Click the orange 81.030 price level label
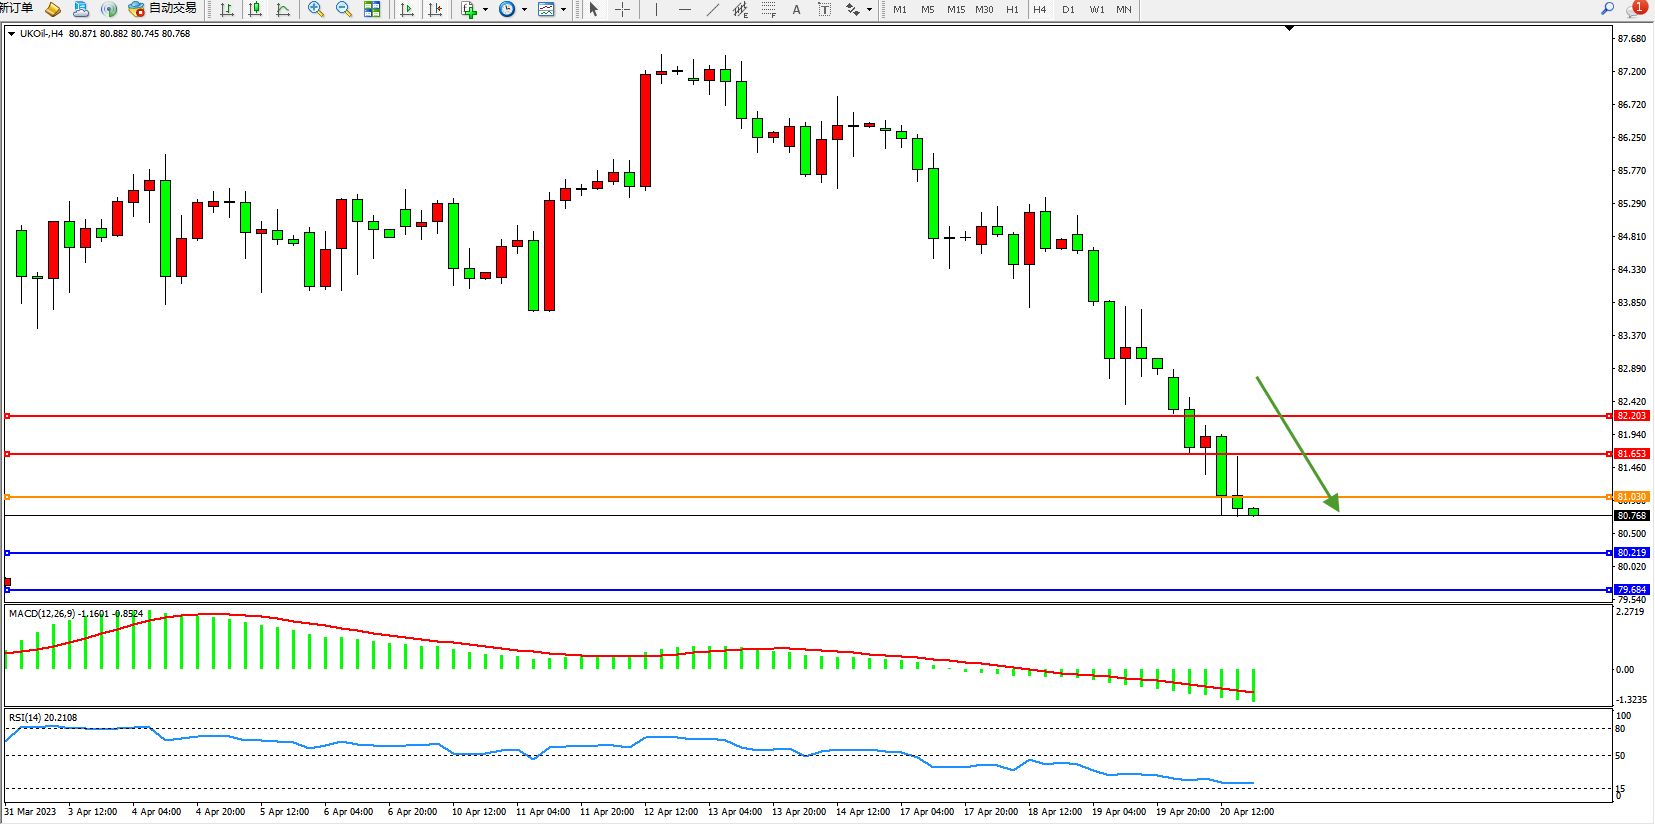The height and width of the screenshot is (825, 1655). coord(1631,497)
